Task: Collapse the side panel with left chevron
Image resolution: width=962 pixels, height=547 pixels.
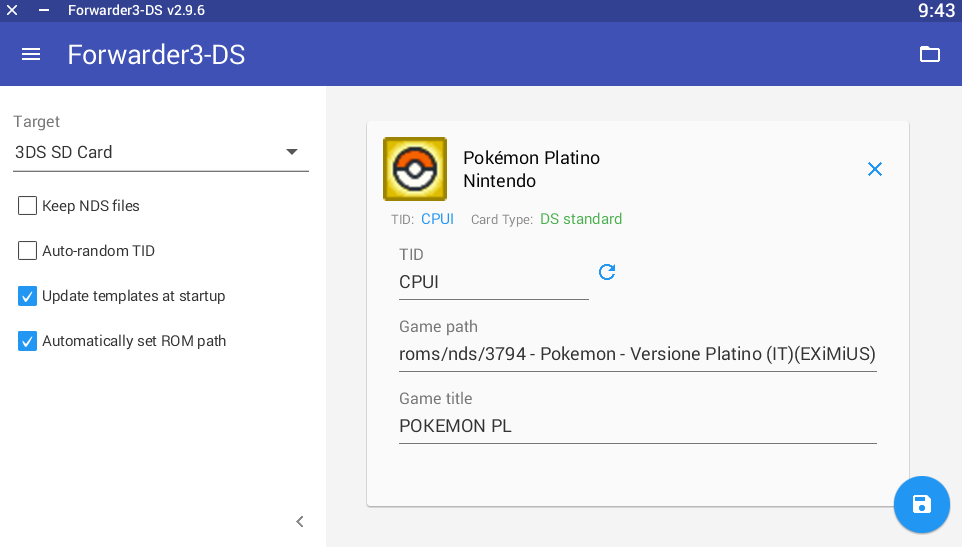Action: [299, 522]
